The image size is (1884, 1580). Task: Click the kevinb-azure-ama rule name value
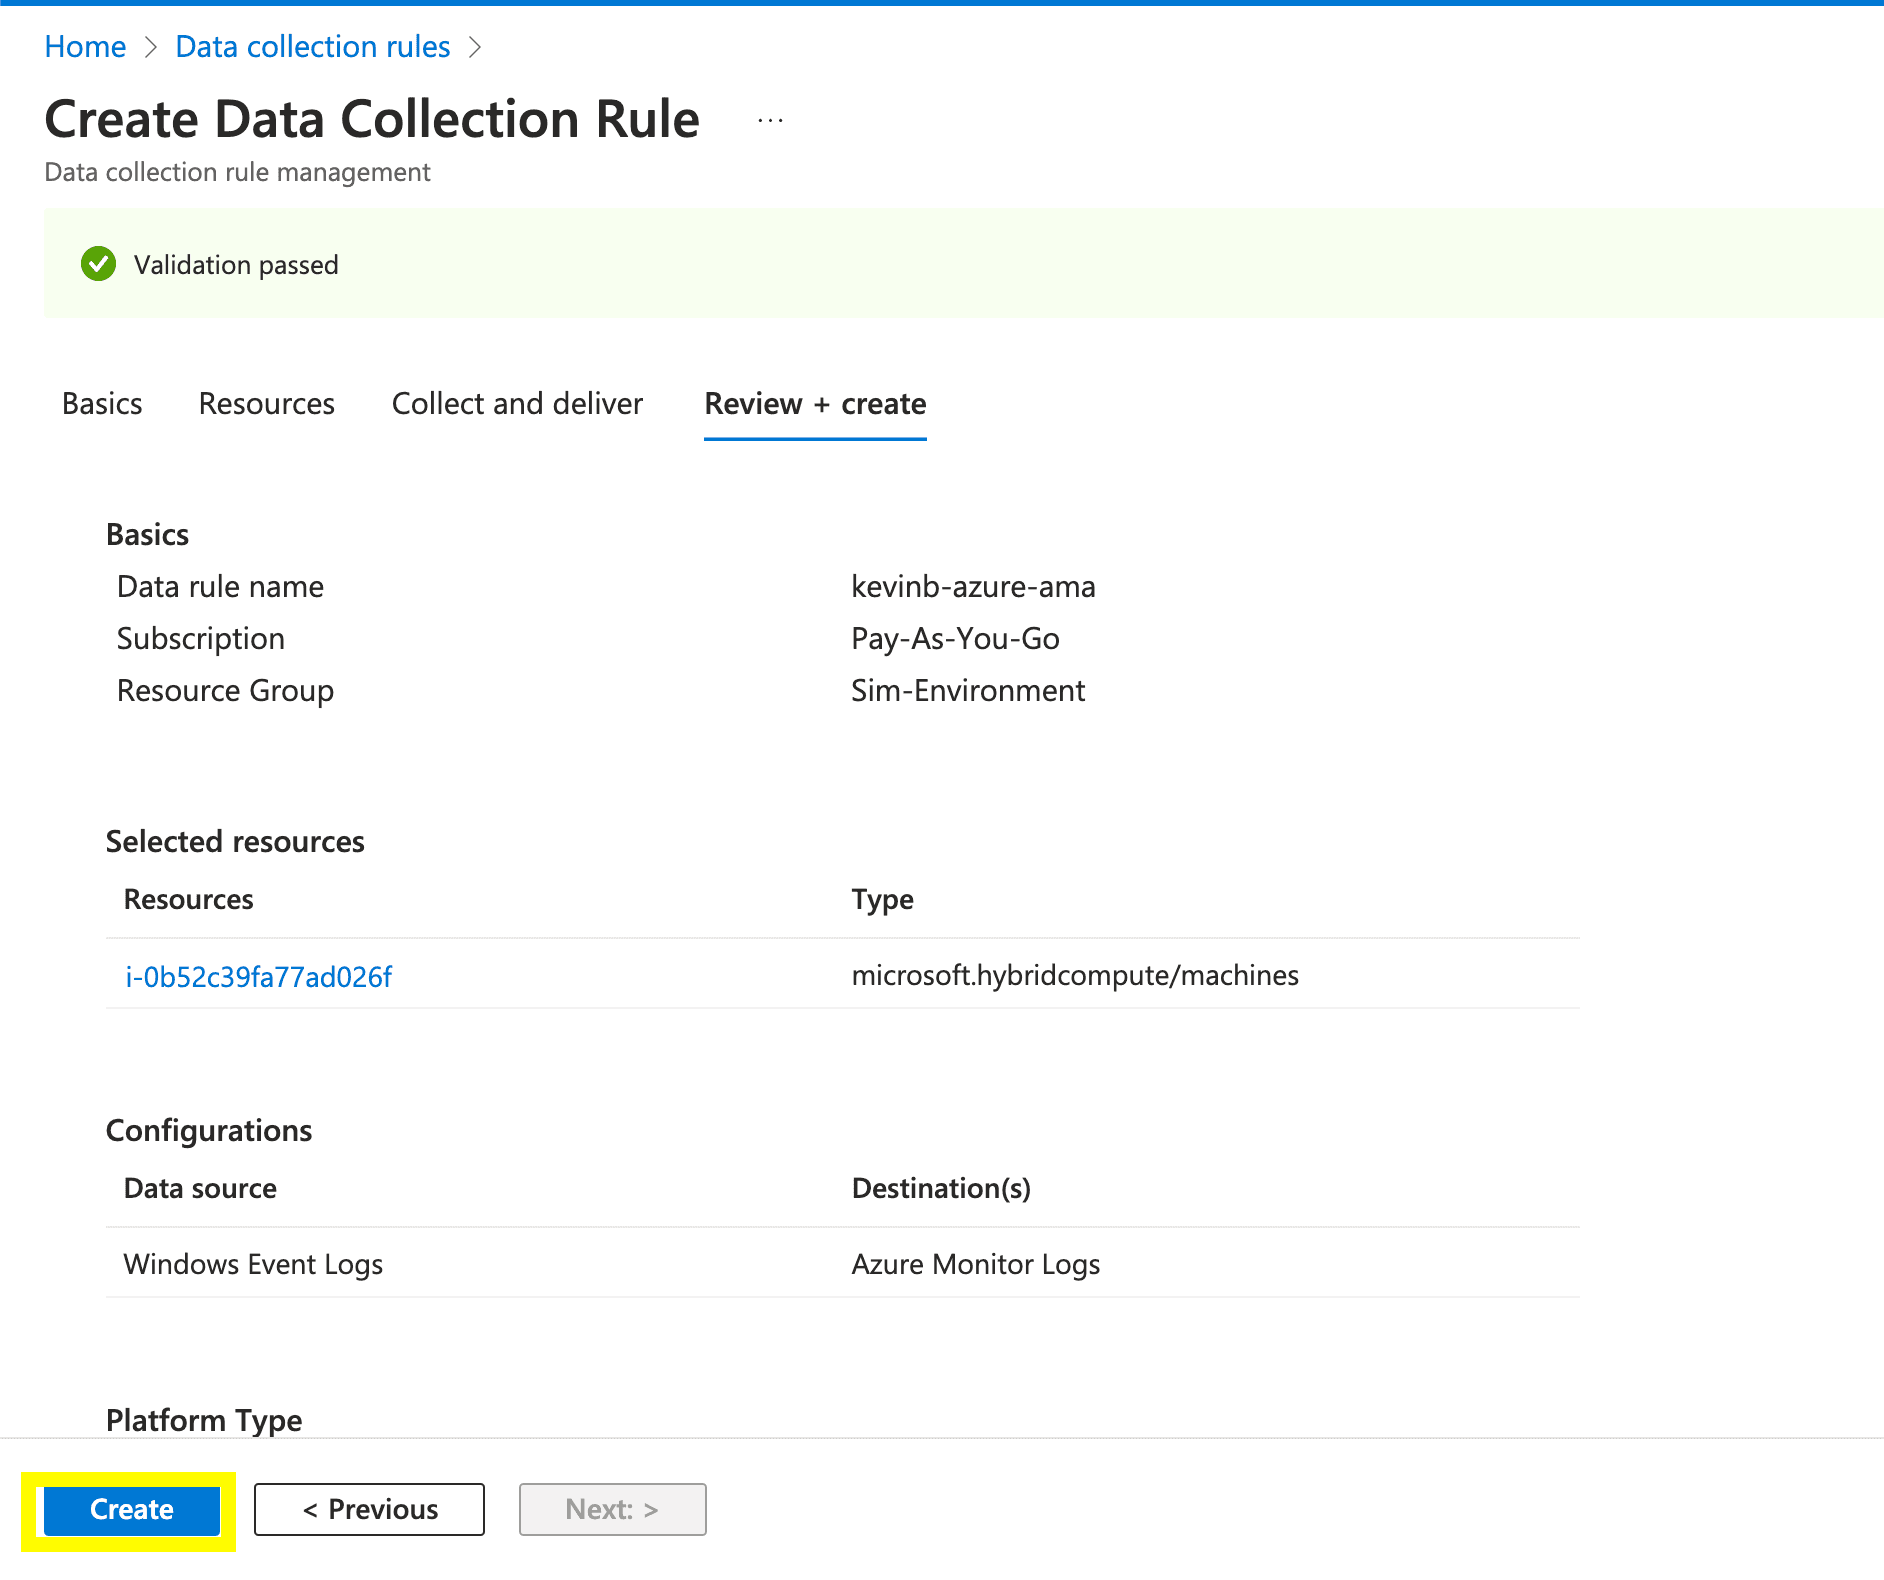[x=973, y=586]
